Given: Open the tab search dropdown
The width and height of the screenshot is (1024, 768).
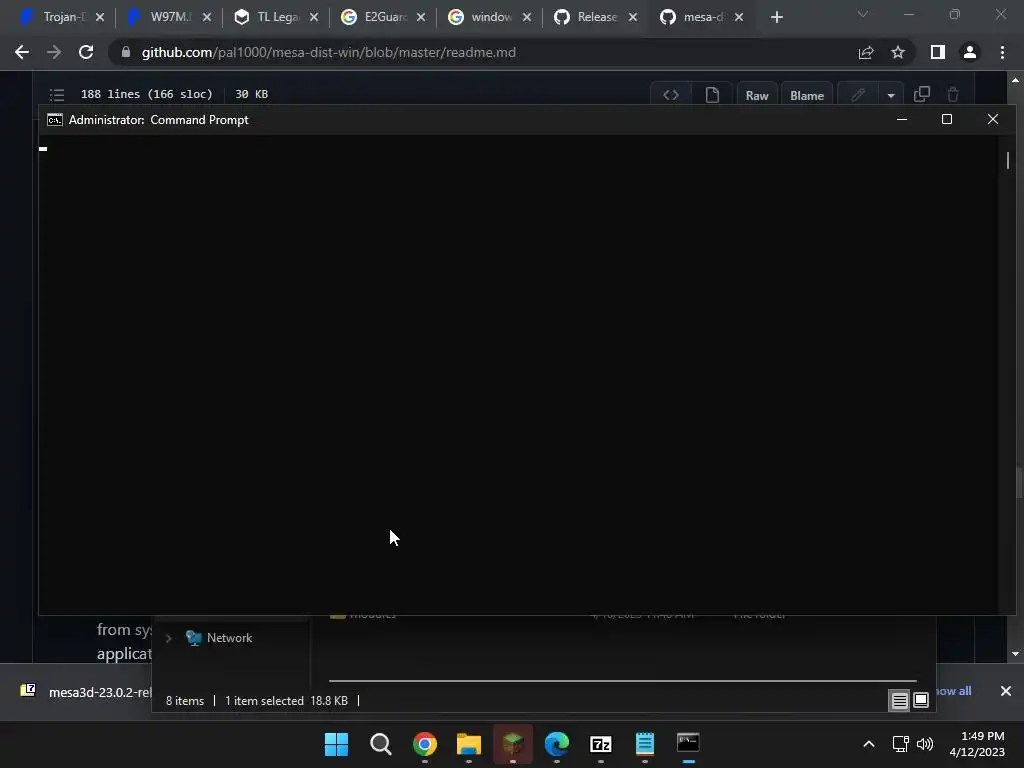Looking at the screenshot, I should click(863, 14).
